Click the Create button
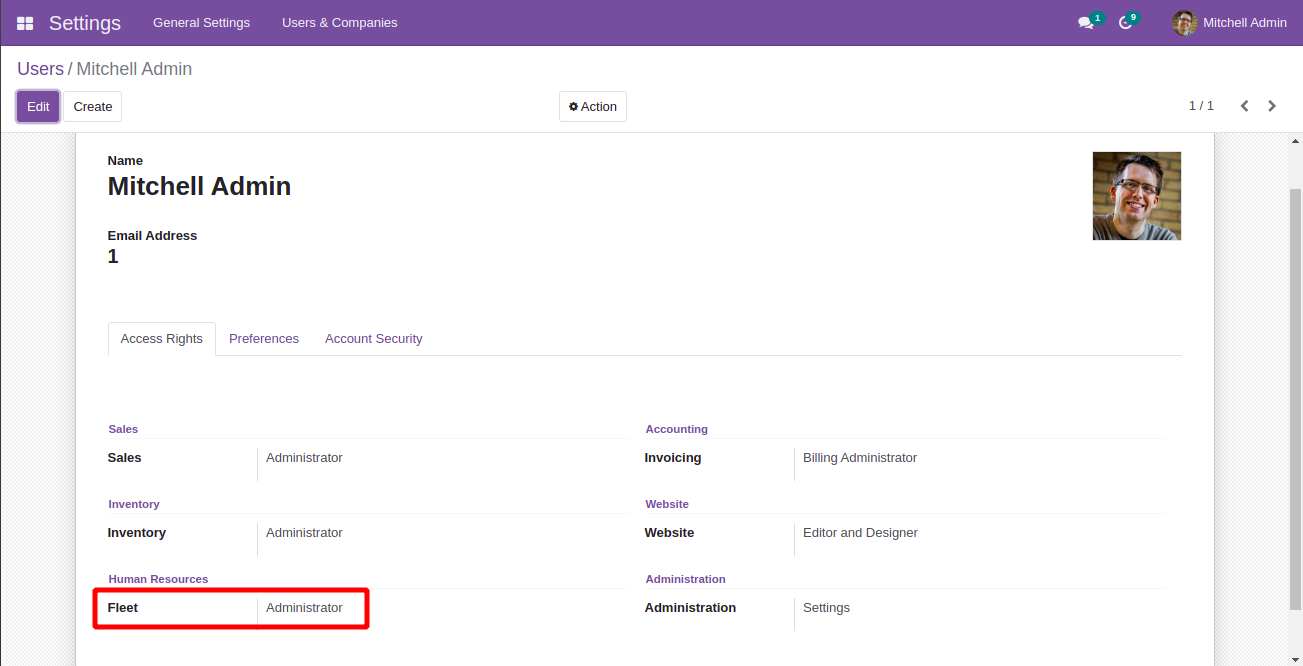Screen dimensions: 1303x666 point(93,107)
